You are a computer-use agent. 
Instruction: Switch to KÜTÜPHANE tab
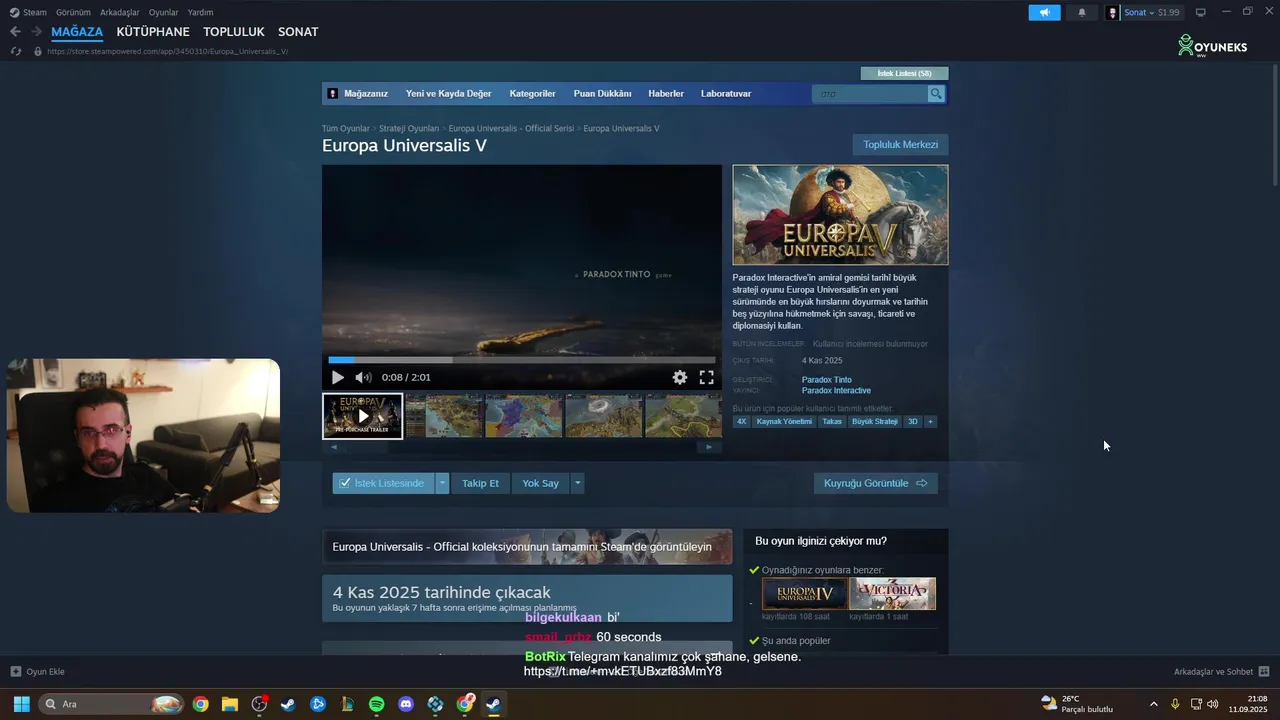153,32
